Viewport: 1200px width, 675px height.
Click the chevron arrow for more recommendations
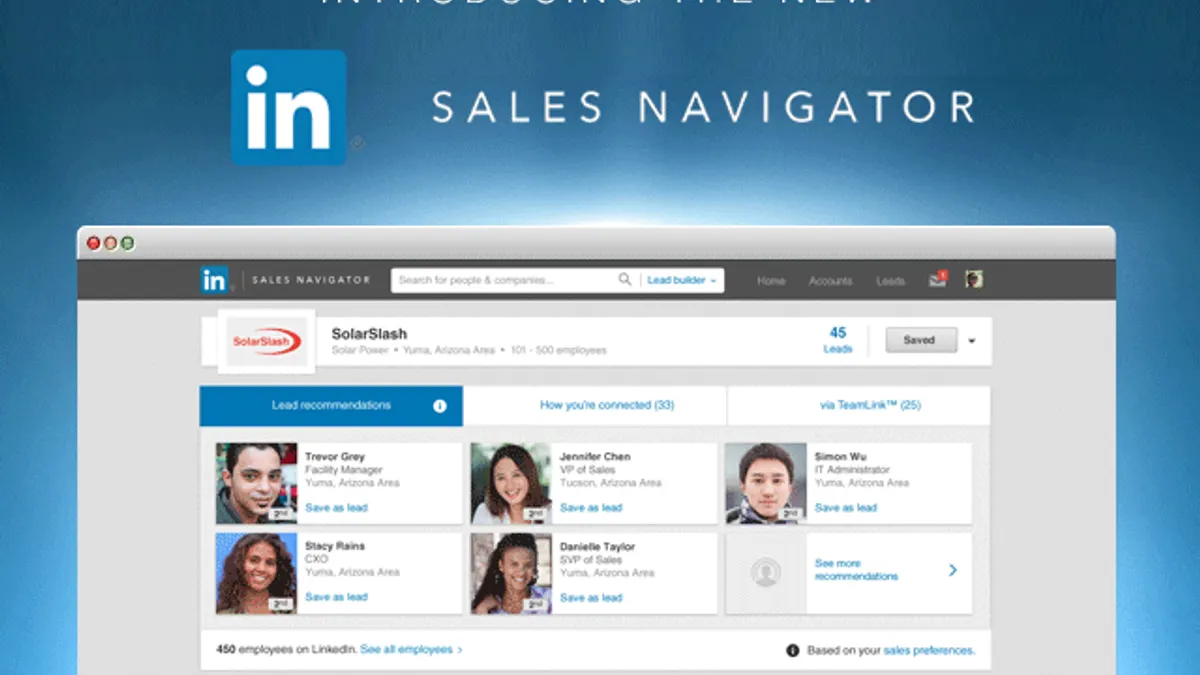point(953,570)
